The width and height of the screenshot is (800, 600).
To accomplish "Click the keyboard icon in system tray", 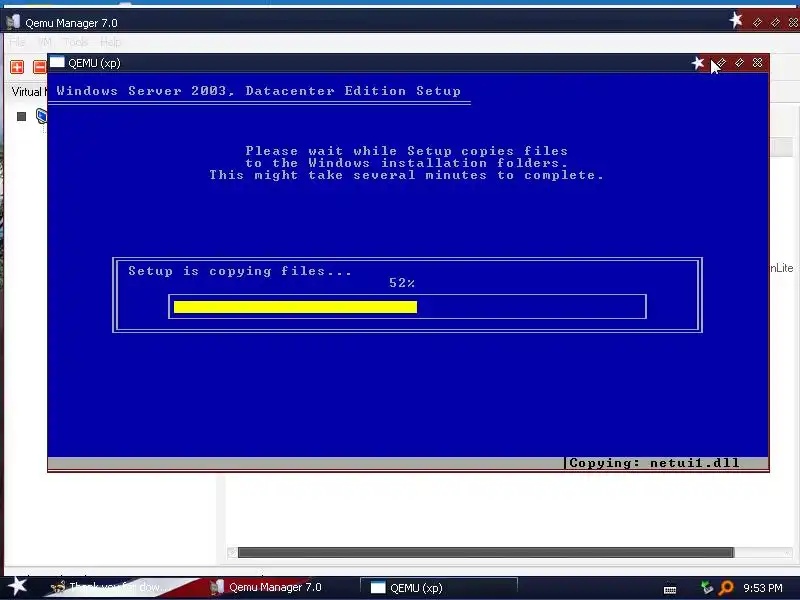I will 670,589.
